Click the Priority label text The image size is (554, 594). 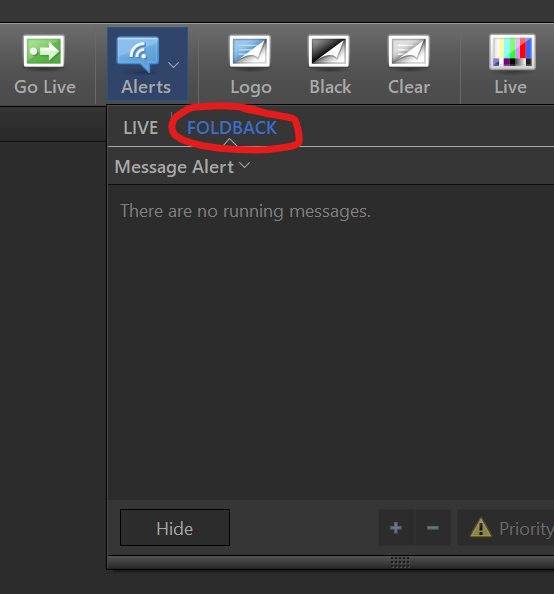coord(527,529)
